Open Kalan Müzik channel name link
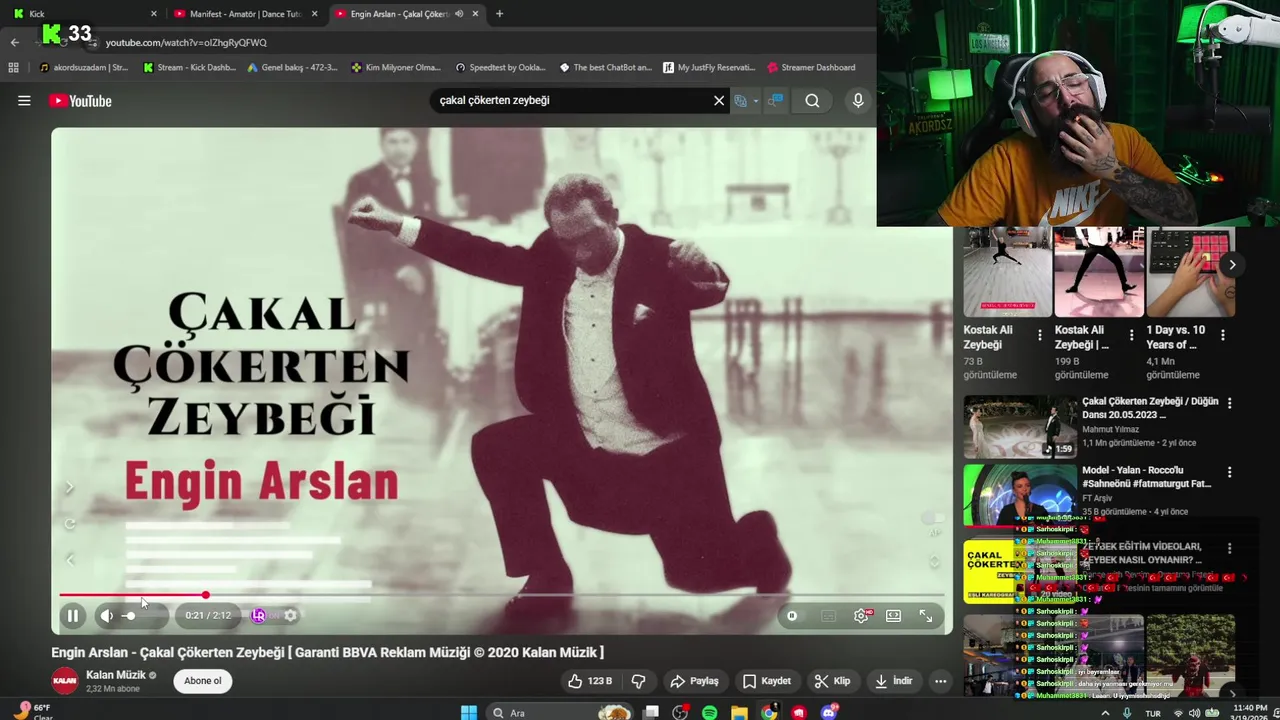The image size is (1280, 720). (x=116, y=675)
